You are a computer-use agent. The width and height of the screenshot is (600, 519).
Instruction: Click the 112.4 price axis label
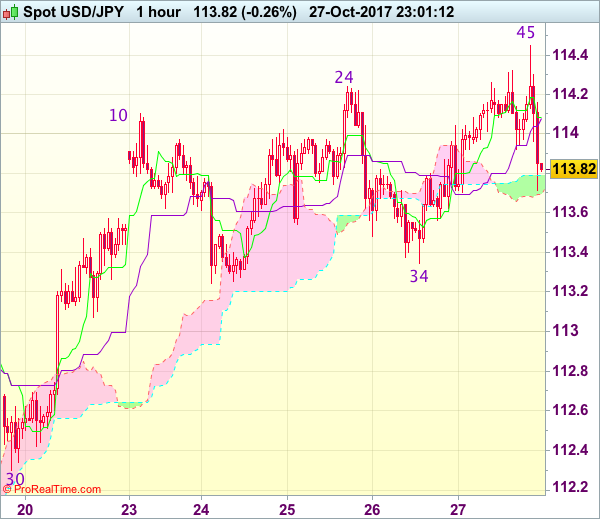point(570,450)
